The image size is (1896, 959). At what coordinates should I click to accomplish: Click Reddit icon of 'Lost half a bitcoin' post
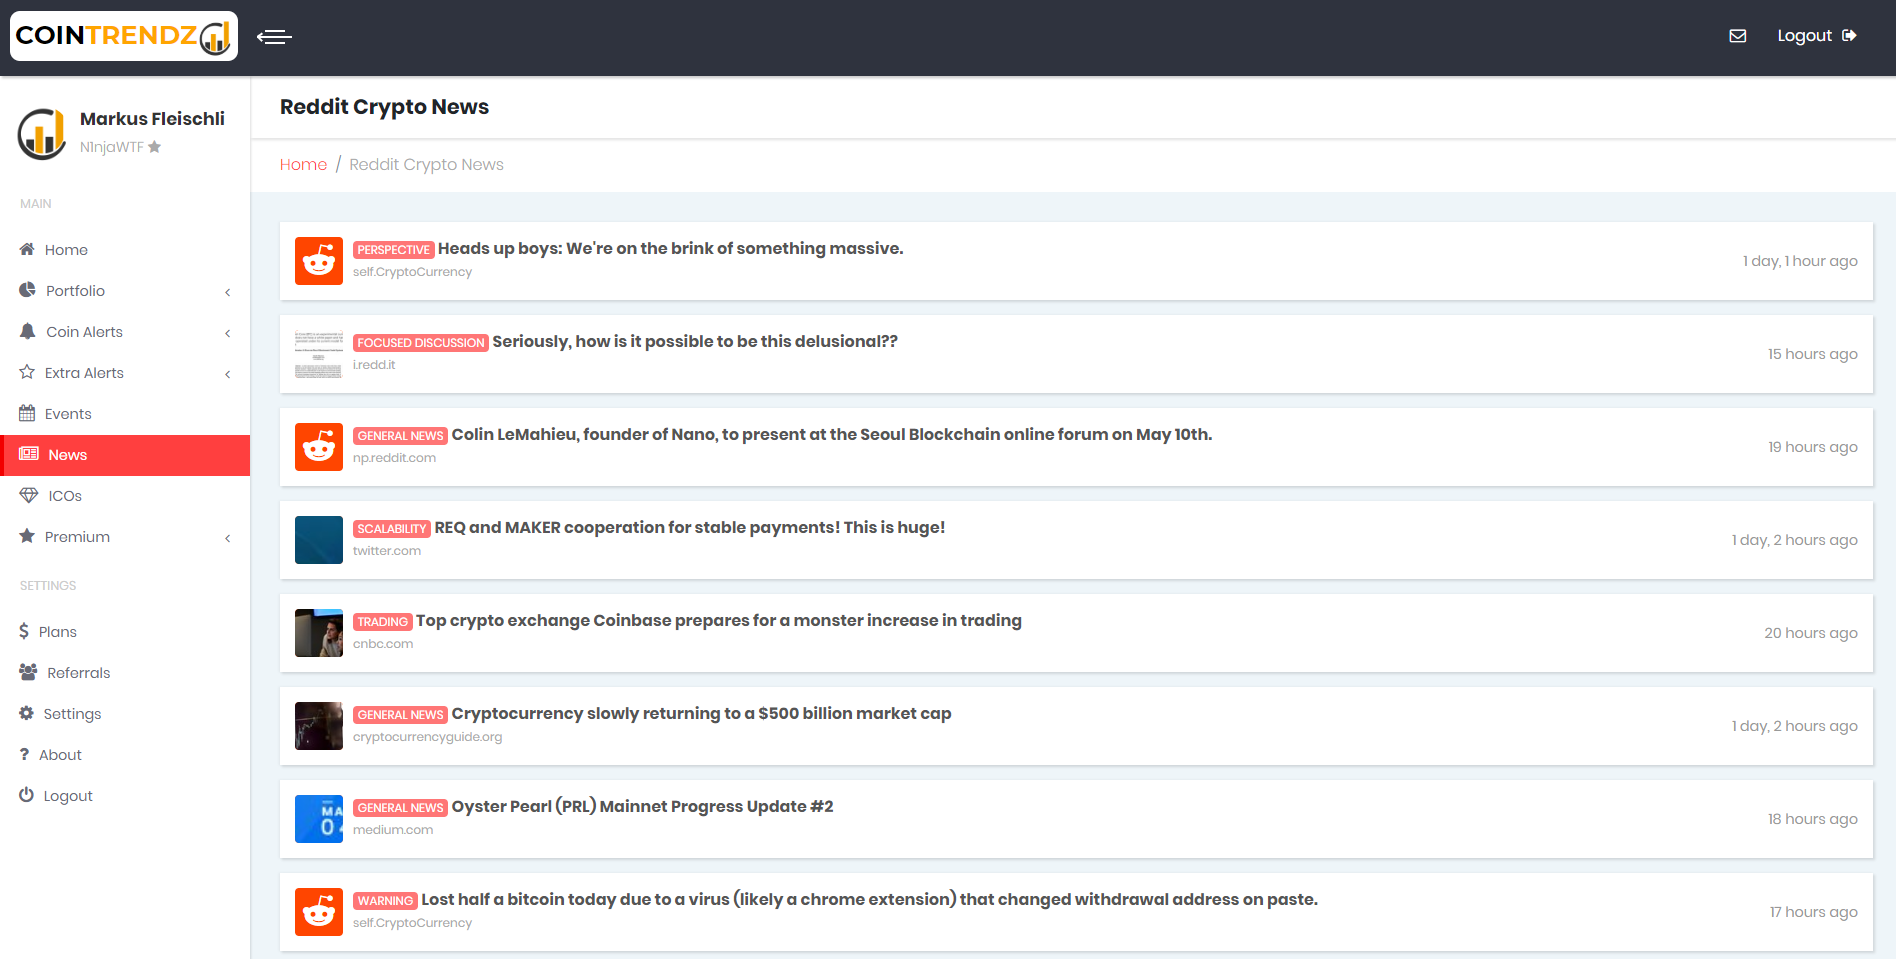(x=319, y=912)
